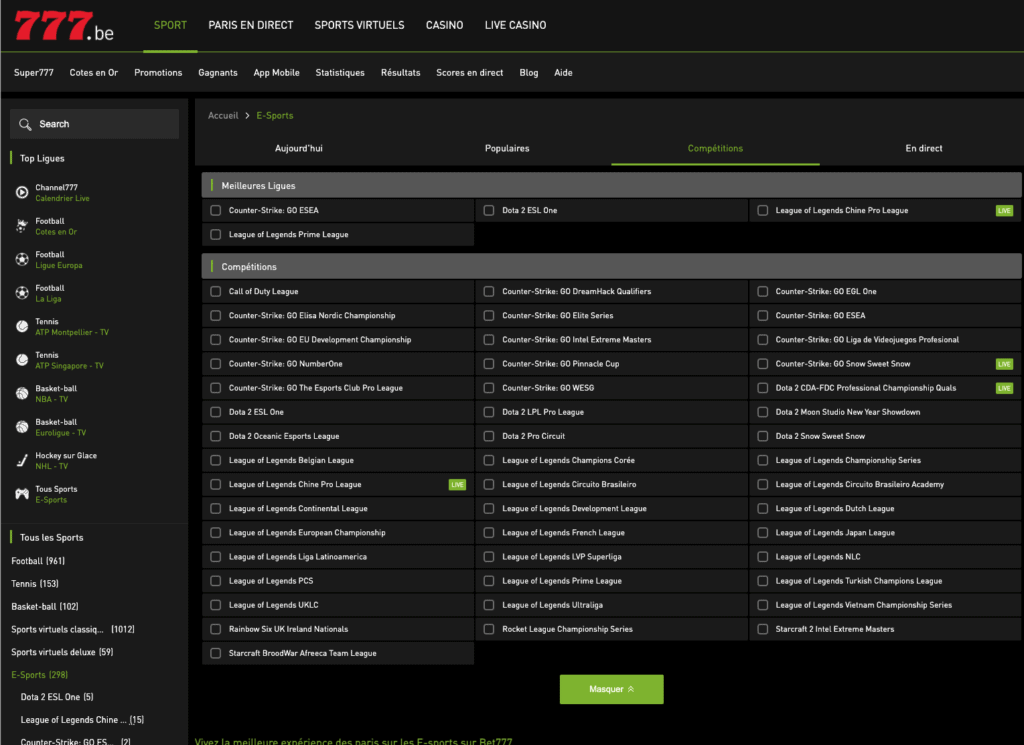Switch to the Populaires tab
The width and height of the screenshot is (1024, 745).
click(x=507, y=148)
